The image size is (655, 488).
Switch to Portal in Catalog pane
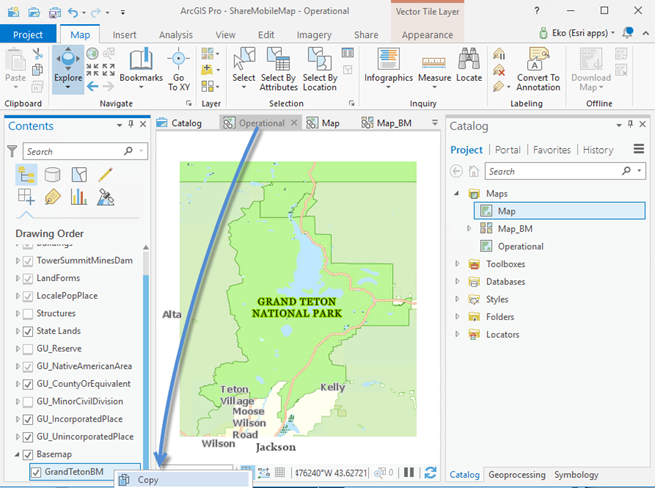[x=508, y=150]
